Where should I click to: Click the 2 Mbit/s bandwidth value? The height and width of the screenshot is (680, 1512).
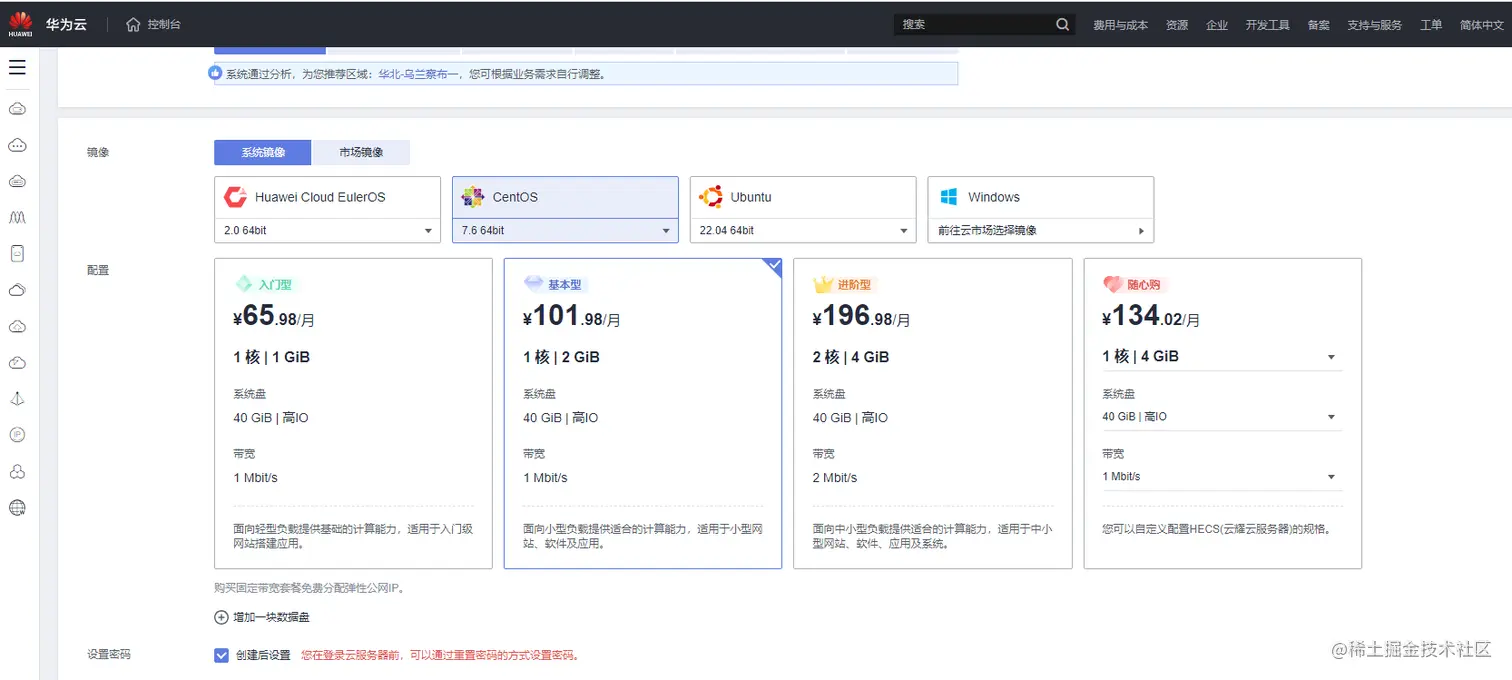(x=835, y=478)
